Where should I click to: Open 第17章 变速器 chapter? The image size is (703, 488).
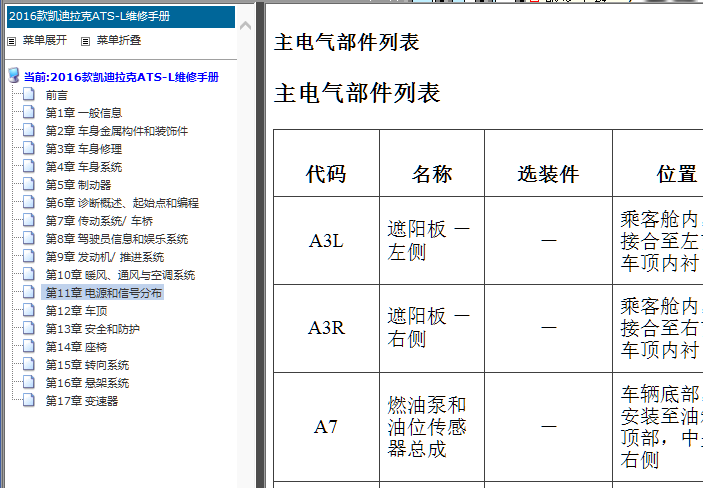(x=82, y=400)
